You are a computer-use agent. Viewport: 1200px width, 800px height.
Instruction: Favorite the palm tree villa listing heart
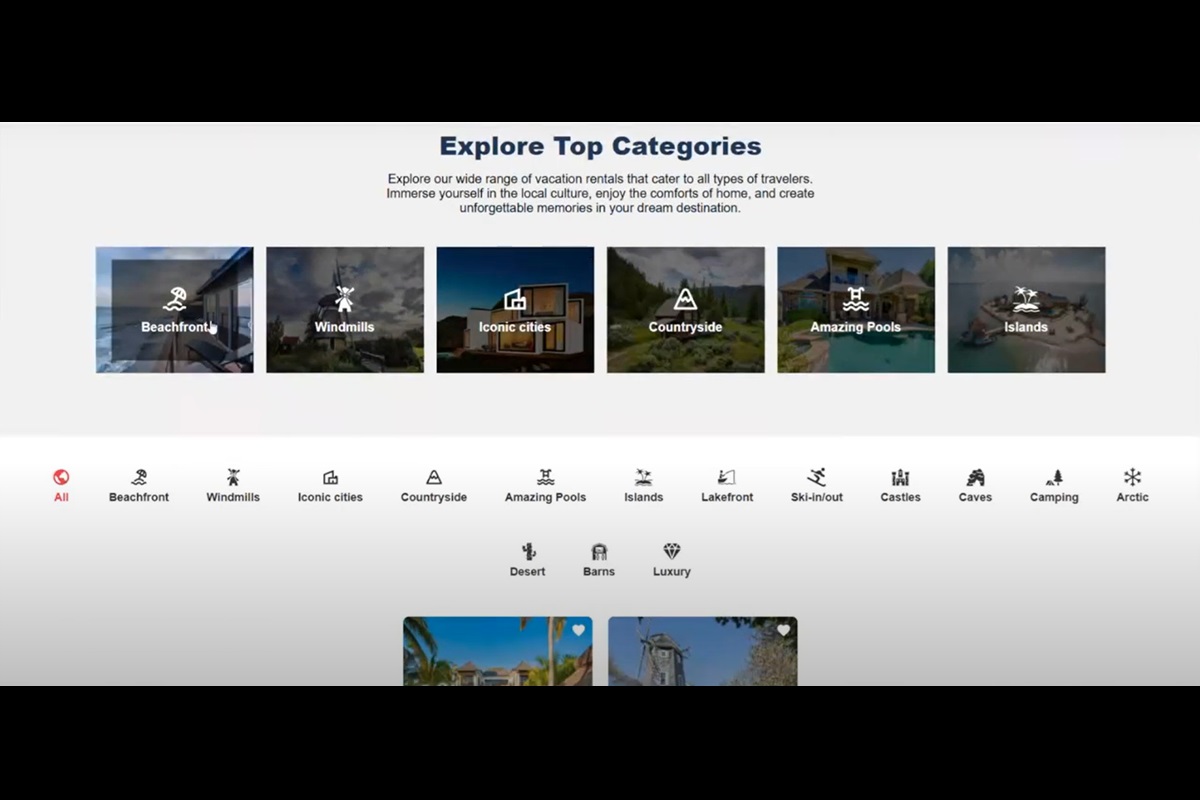pos(578,630)
